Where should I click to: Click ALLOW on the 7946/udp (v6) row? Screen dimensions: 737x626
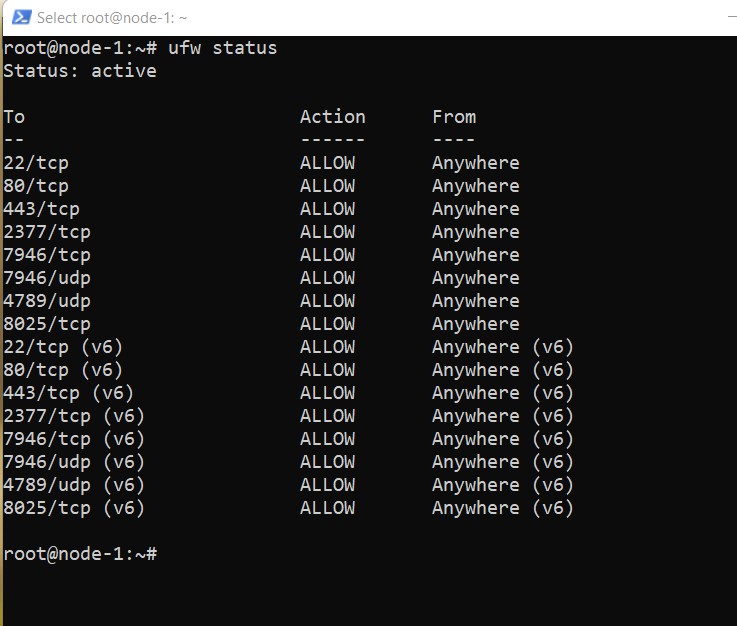click(x=328, y=462)
